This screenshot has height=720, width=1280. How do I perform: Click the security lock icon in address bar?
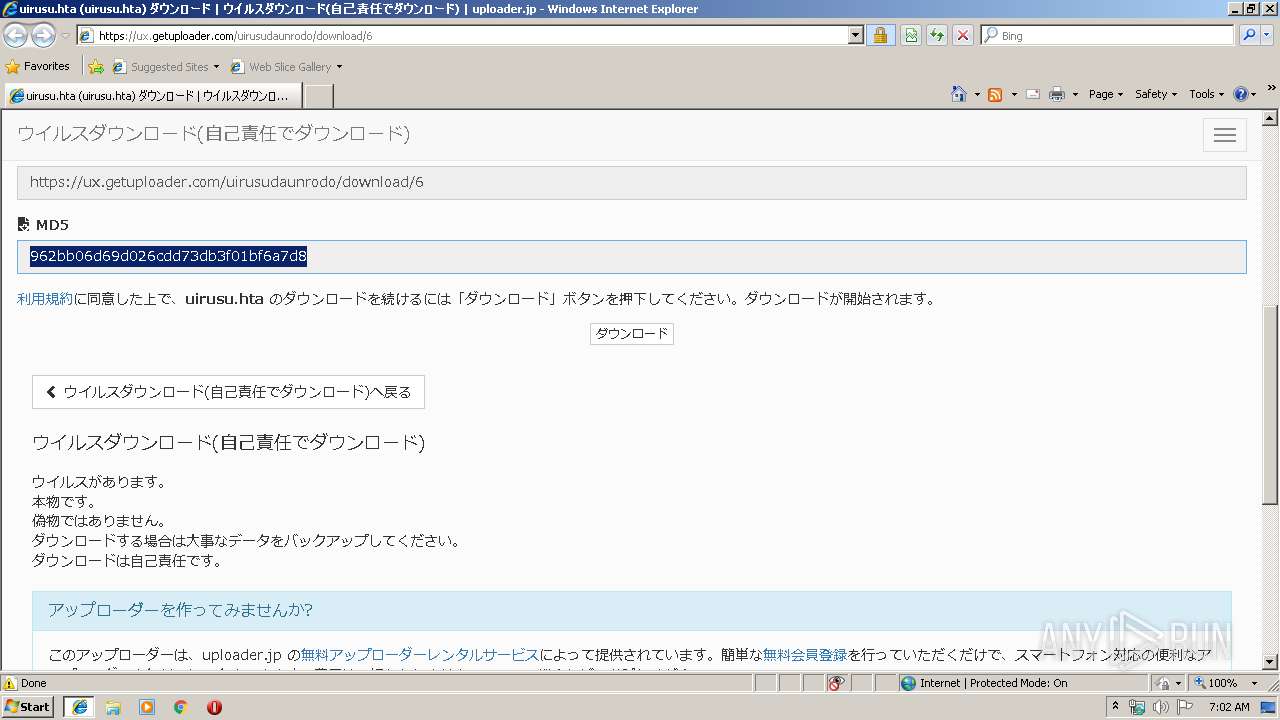point(880,35)
